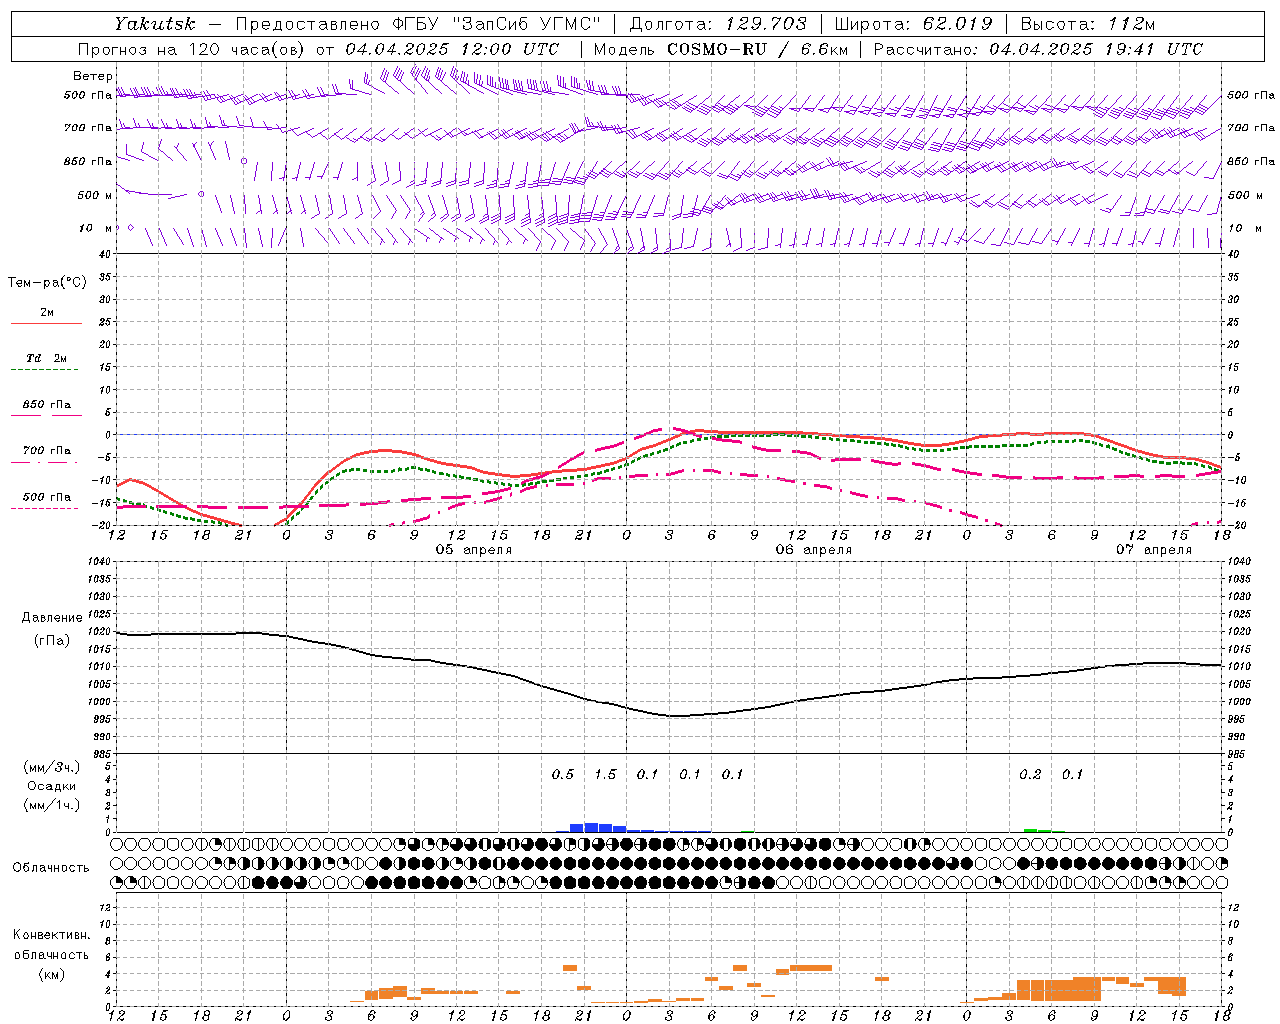
Task: Click the '07 апреля' date label
Action: pyautogui.click(x=1154, y=550)
